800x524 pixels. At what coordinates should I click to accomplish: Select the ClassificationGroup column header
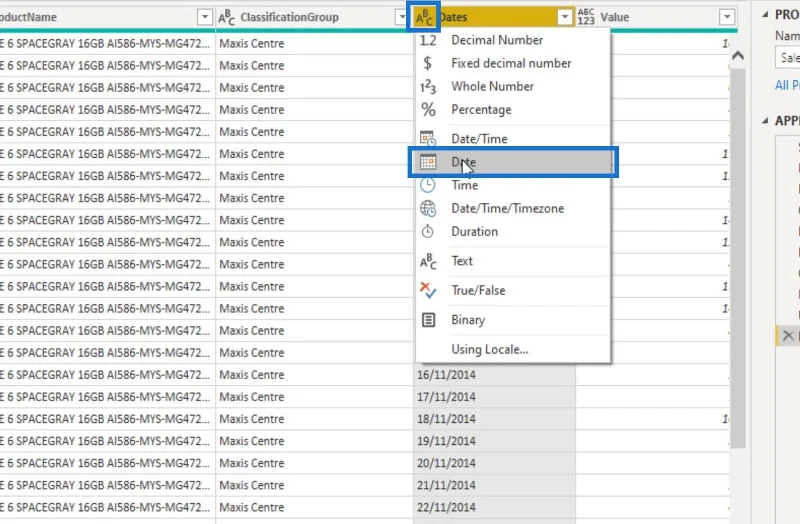[x=314, y=17]
